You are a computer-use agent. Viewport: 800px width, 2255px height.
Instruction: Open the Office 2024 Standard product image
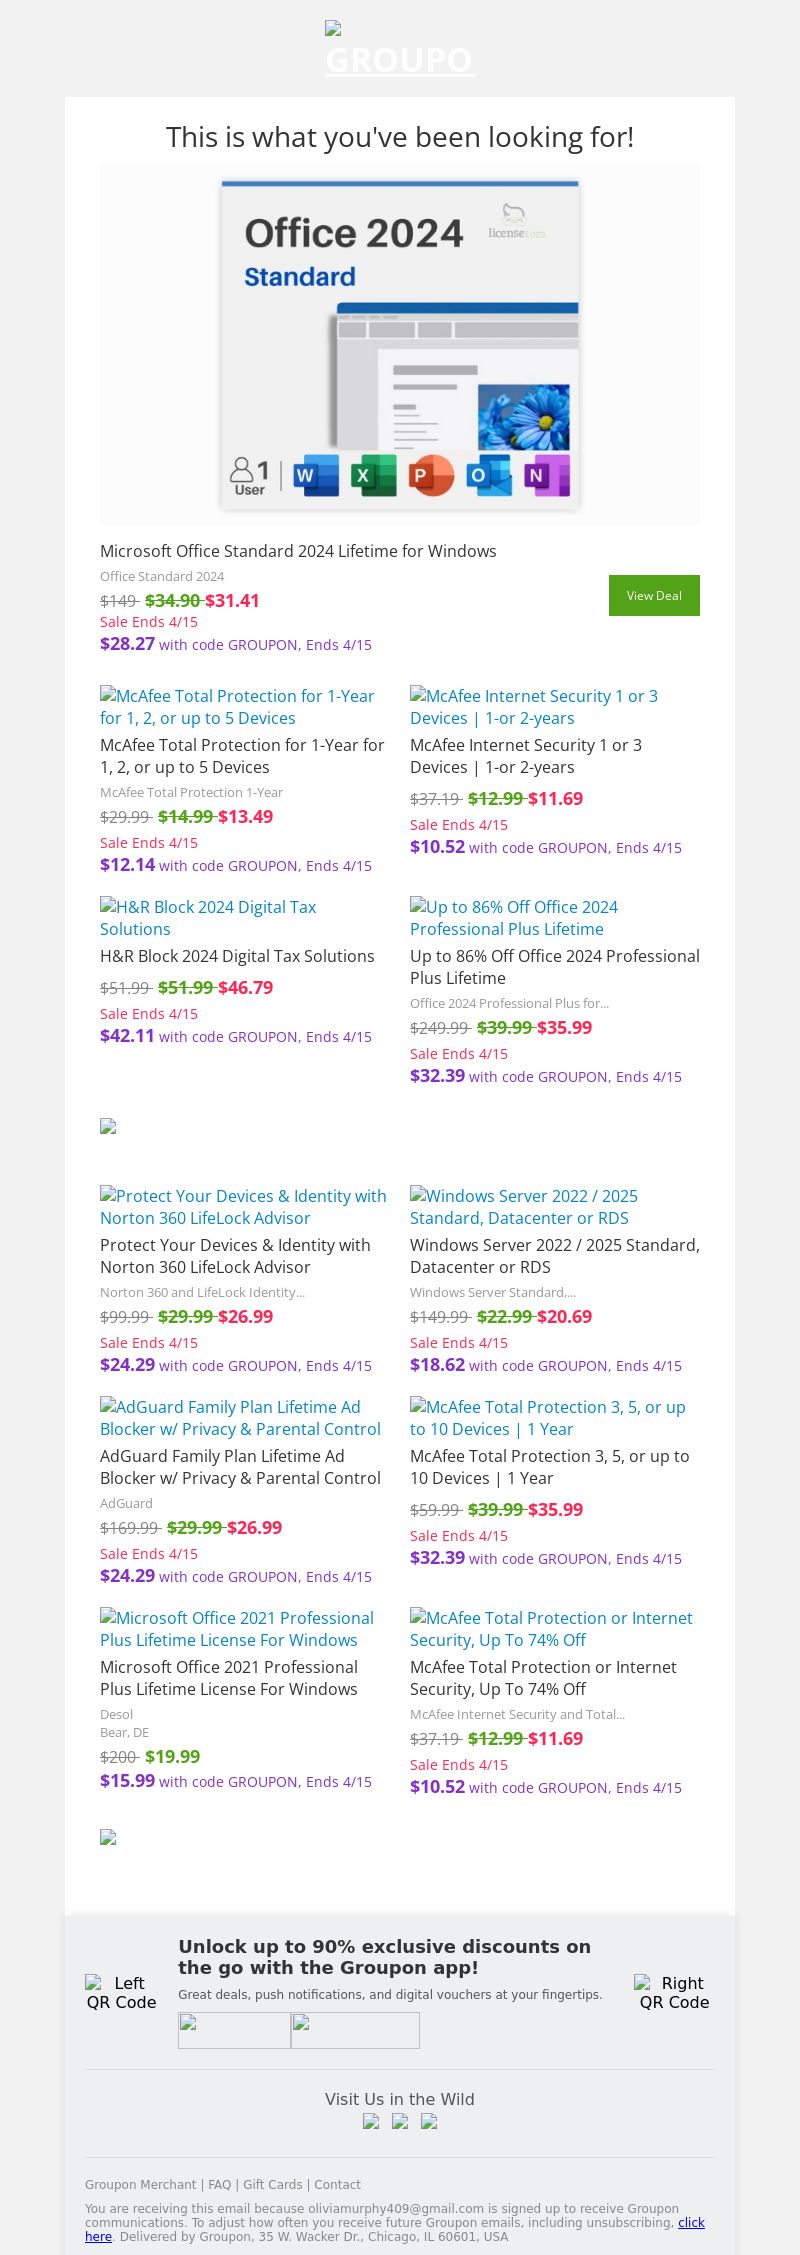(x=400, y=345)
